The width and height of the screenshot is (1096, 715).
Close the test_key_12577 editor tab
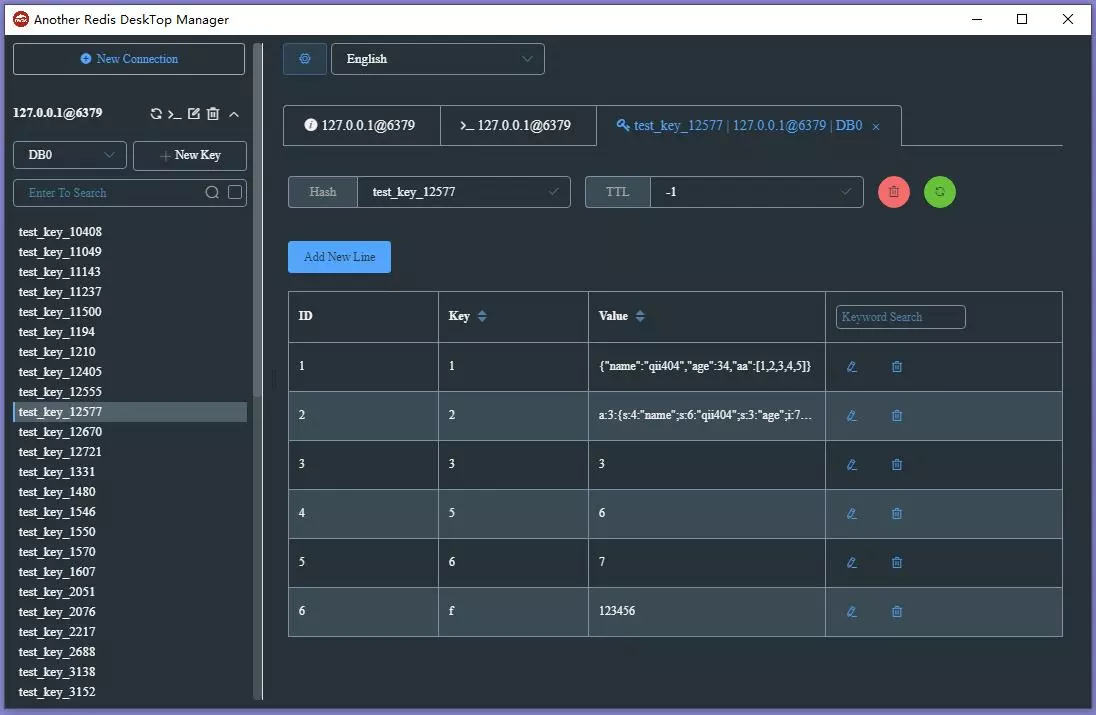pyautogui.click(x=876, y=126)
